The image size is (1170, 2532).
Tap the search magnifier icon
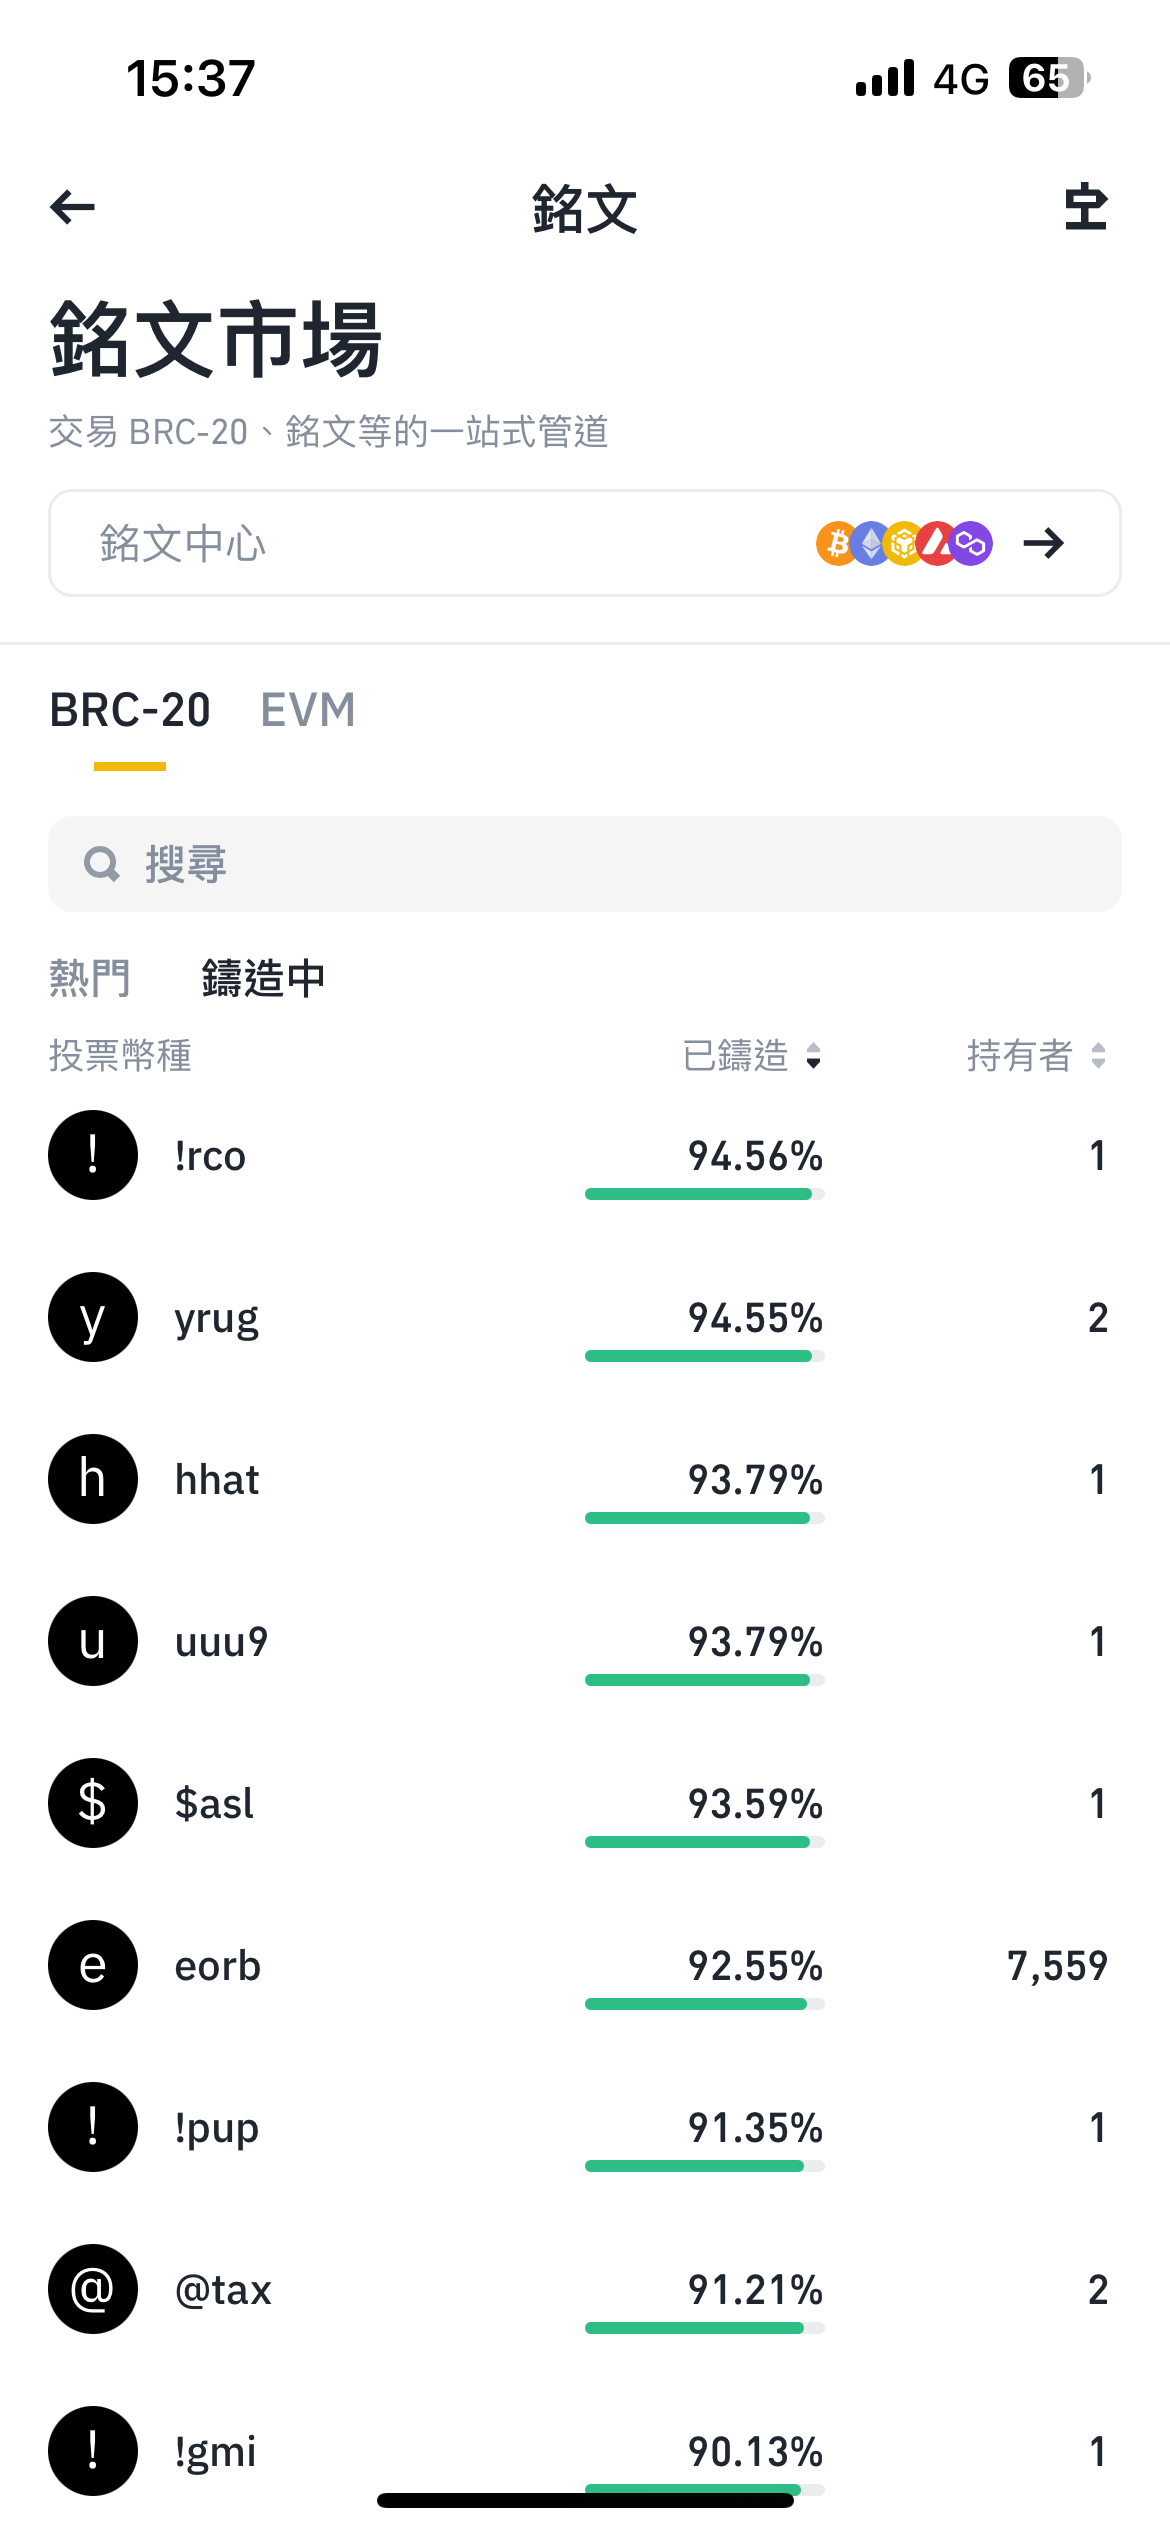tap(102, 864)
